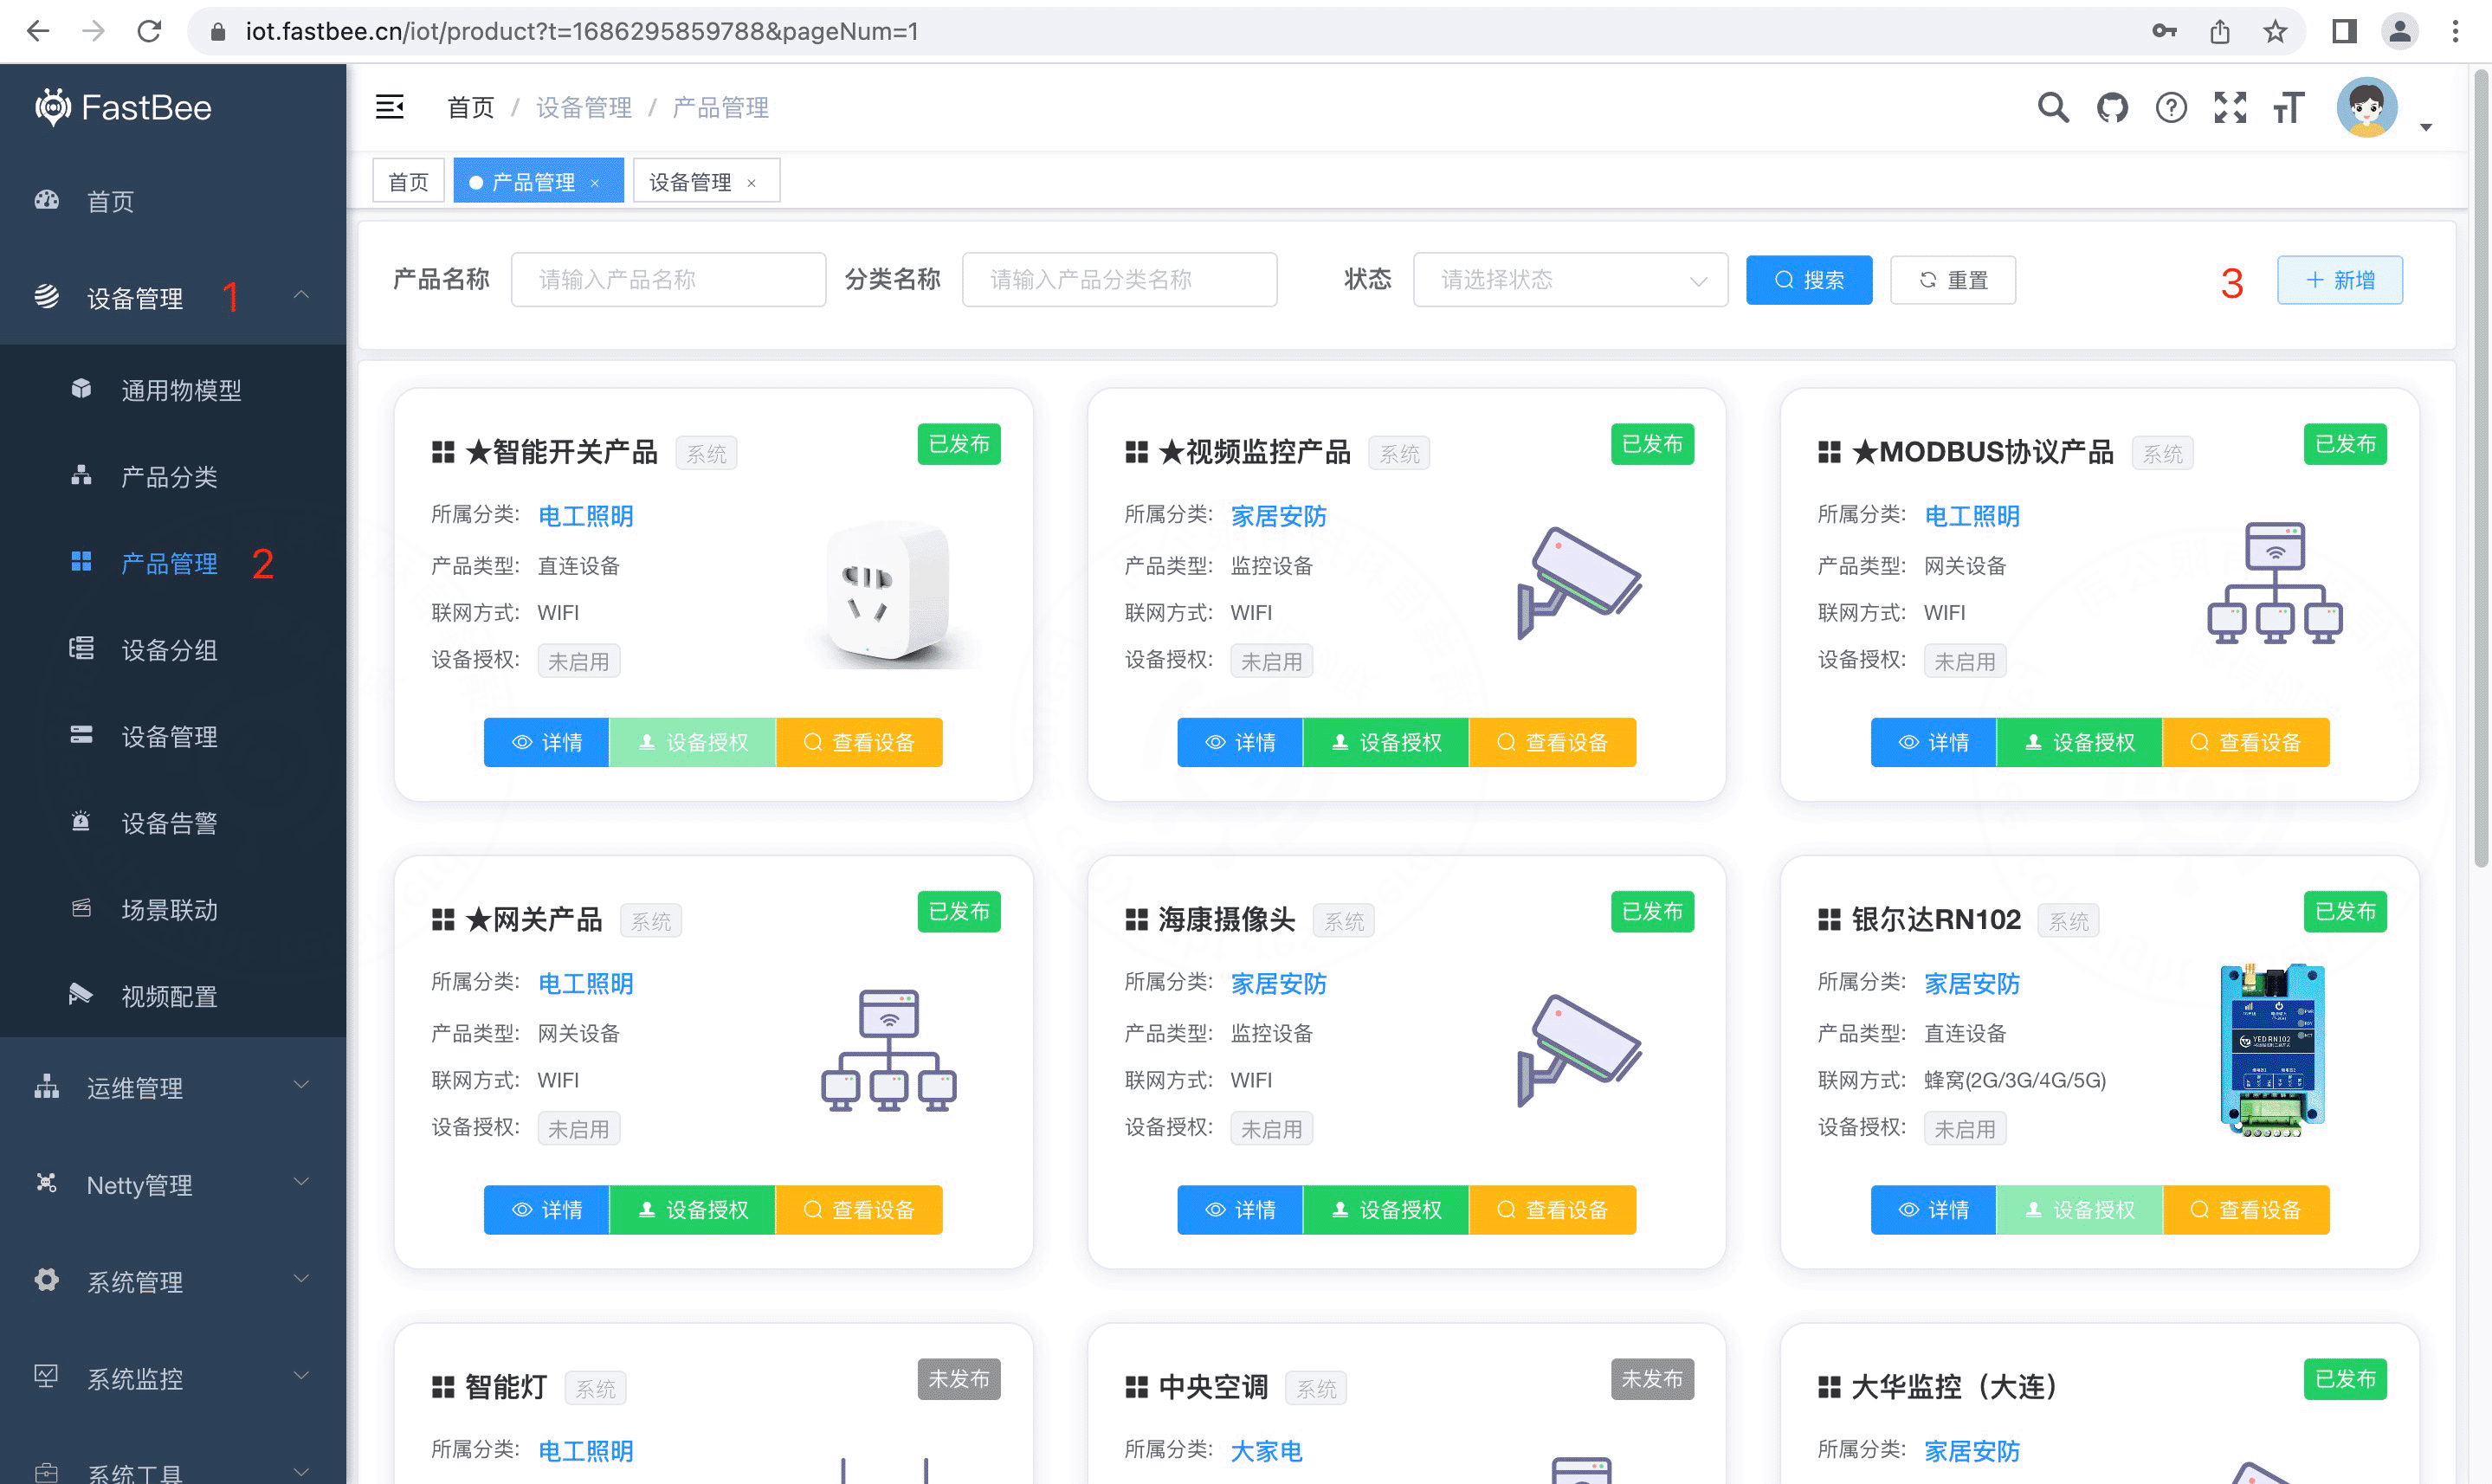Image resolution: width=2492 pixels, height=1484 pixels.
Task: Click 设备授权 for ★网关产品
Action: click(x=692, y=1209)
